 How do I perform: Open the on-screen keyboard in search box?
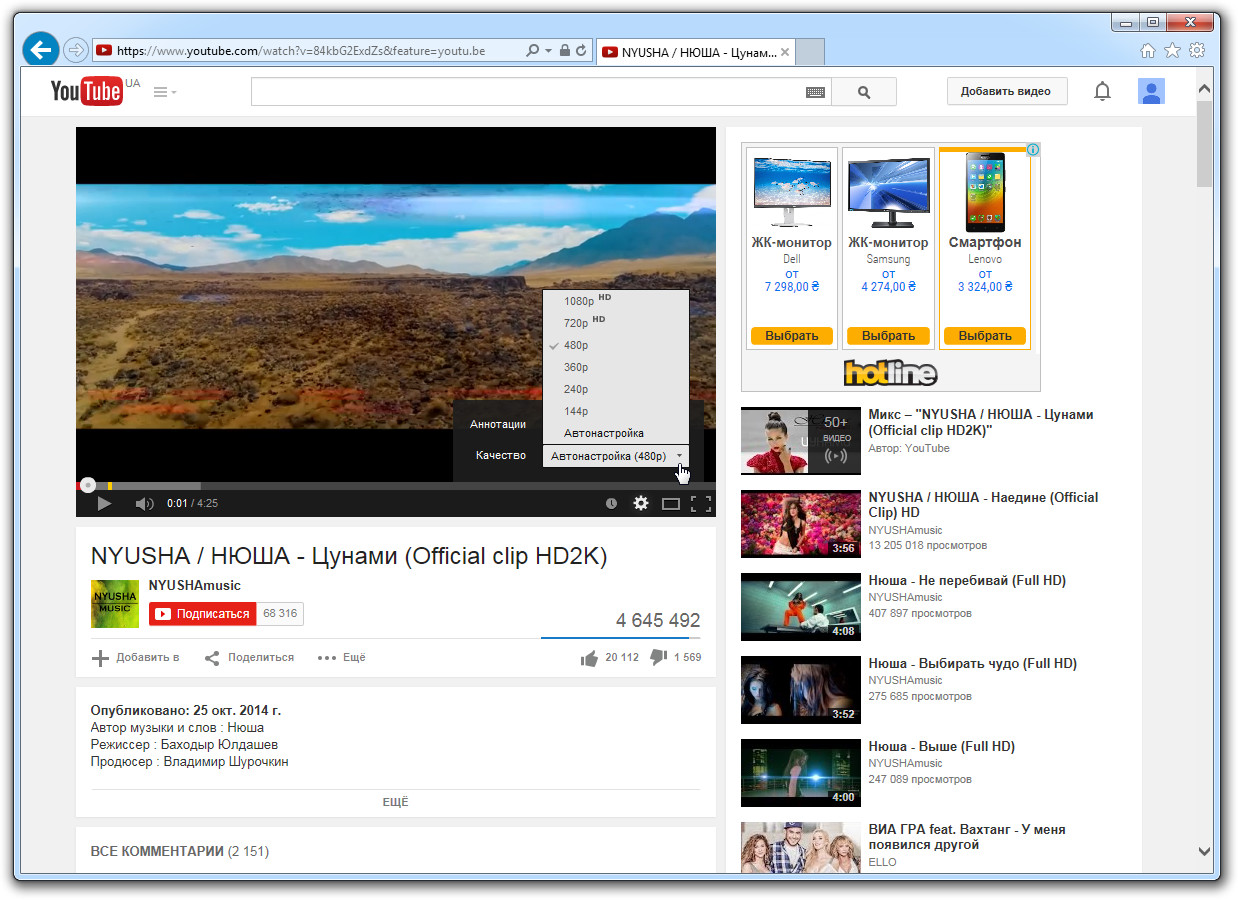coord(815,92)
